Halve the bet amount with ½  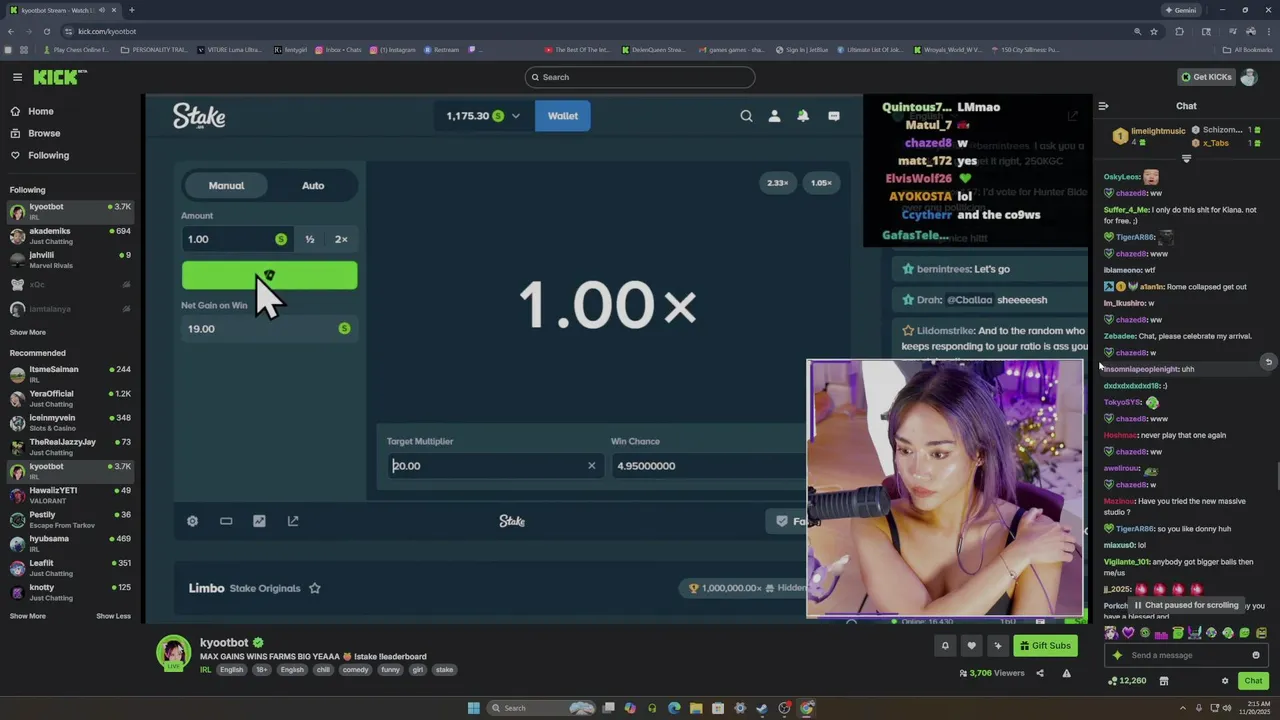(310, 239)
